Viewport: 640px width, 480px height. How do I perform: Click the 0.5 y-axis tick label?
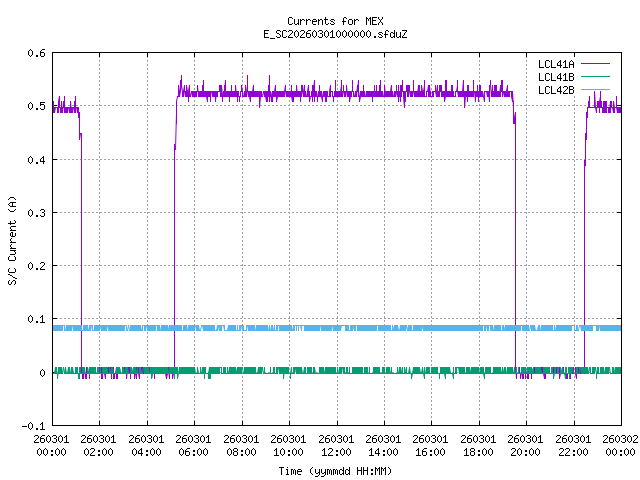[x=36, y=107]
